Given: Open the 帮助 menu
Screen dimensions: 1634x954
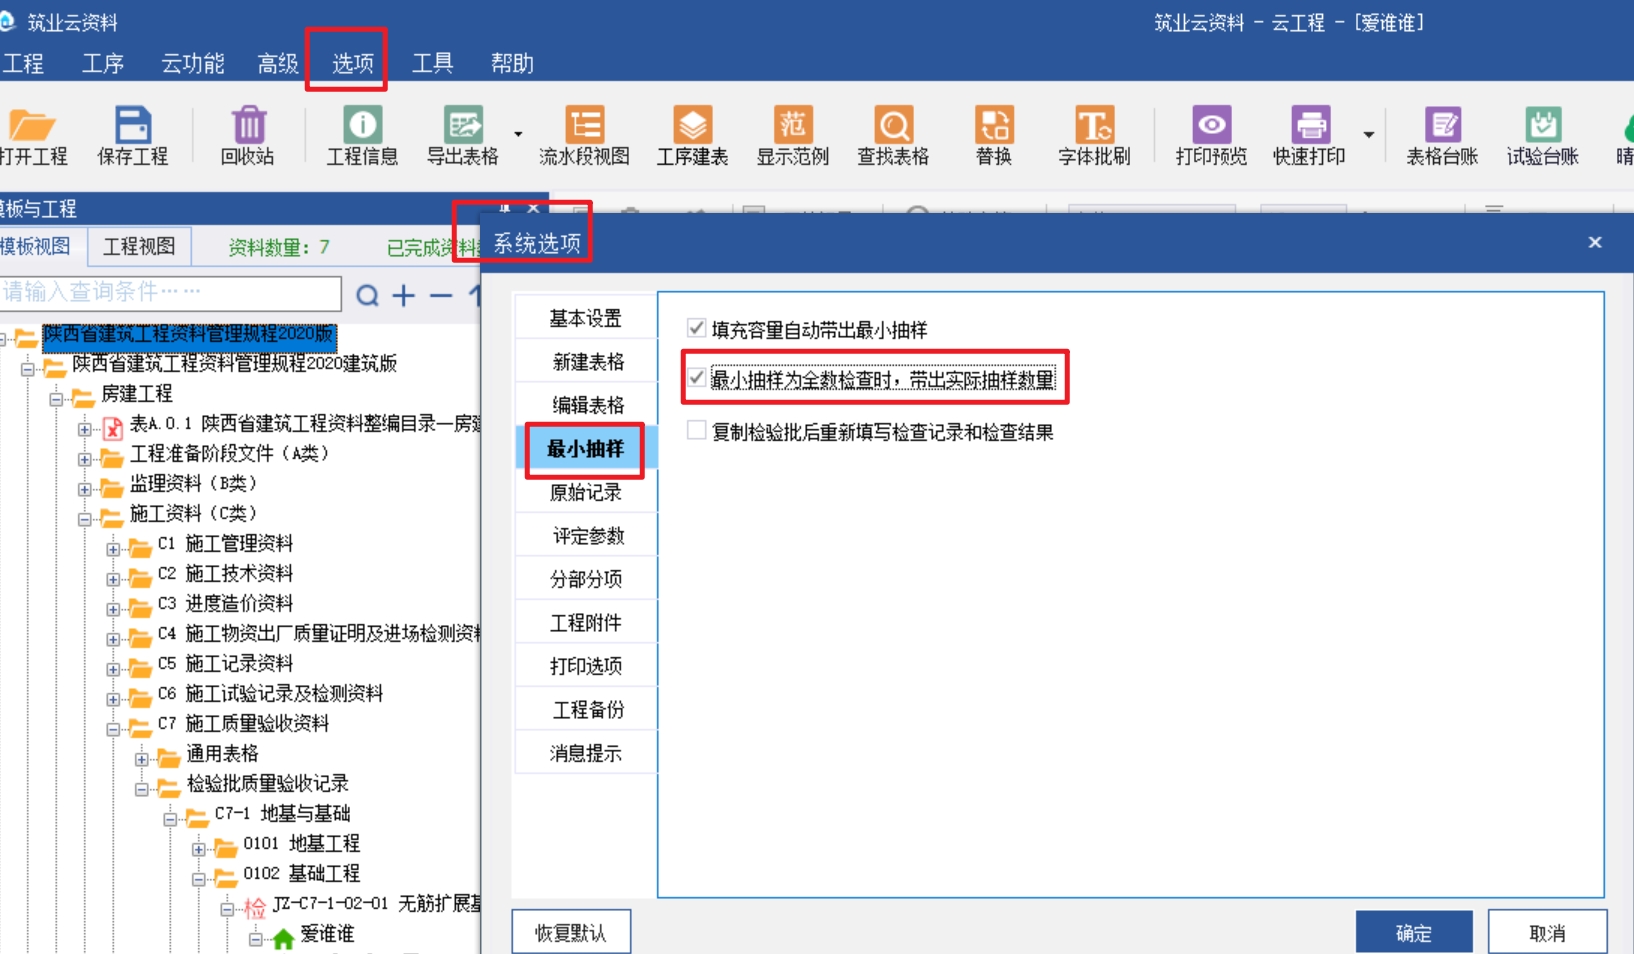Looking at the screenshot, I should tap(512, 63).
